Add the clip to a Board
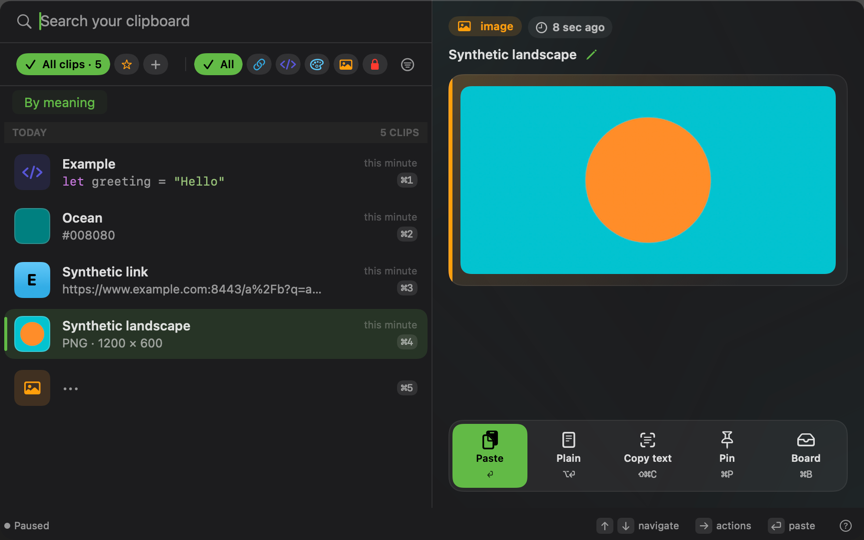The width and height of the screenshot is (864, 540). click(806, 456)
